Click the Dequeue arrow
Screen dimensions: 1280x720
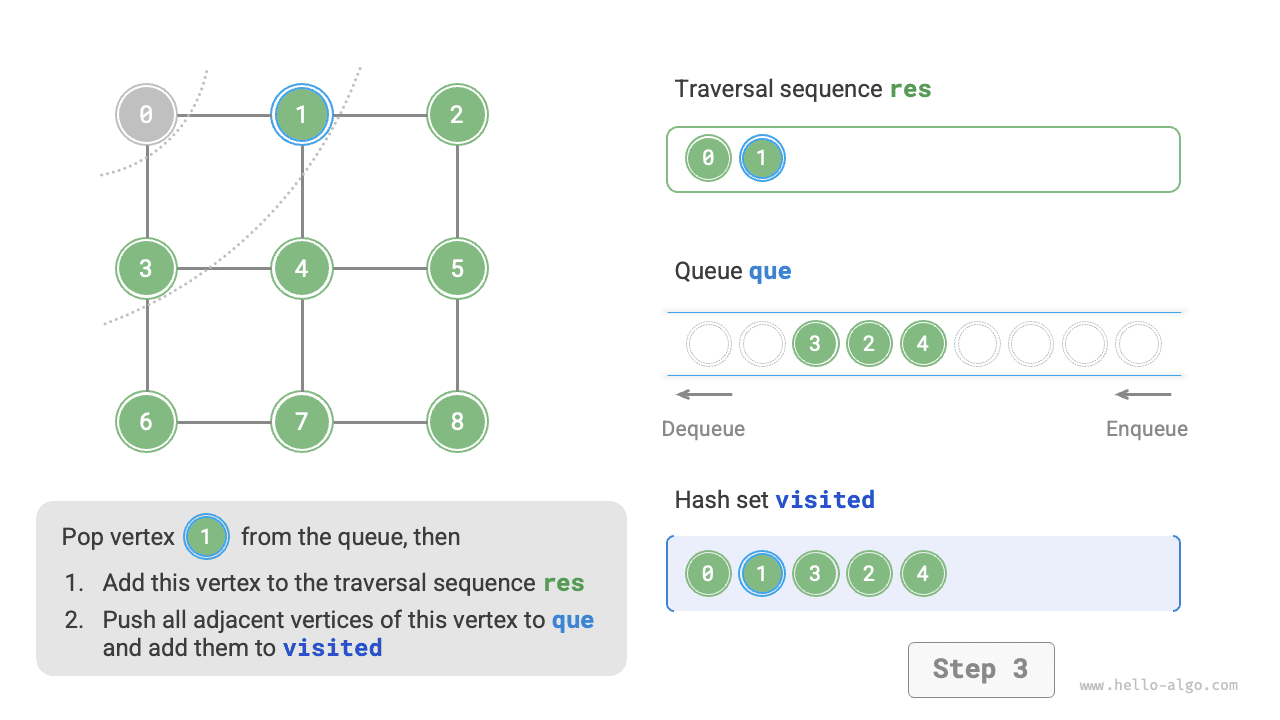tap(704, 394)
